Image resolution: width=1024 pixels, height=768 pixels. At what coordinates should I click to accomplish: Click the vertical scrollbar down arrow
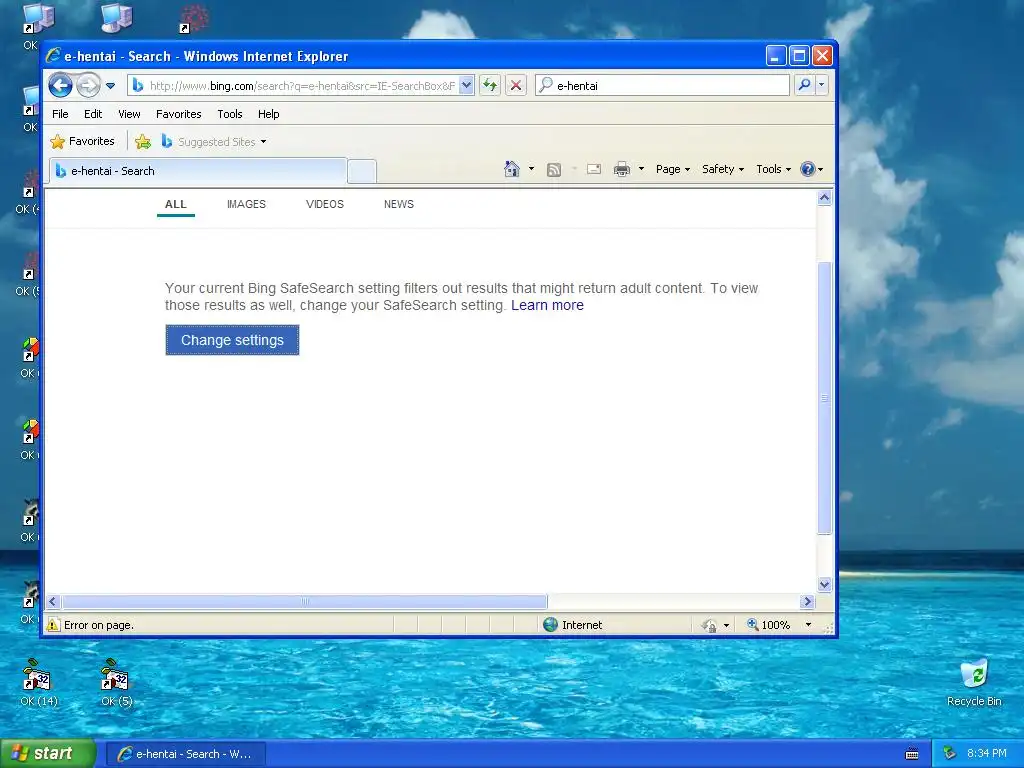[x=824, y=584]
